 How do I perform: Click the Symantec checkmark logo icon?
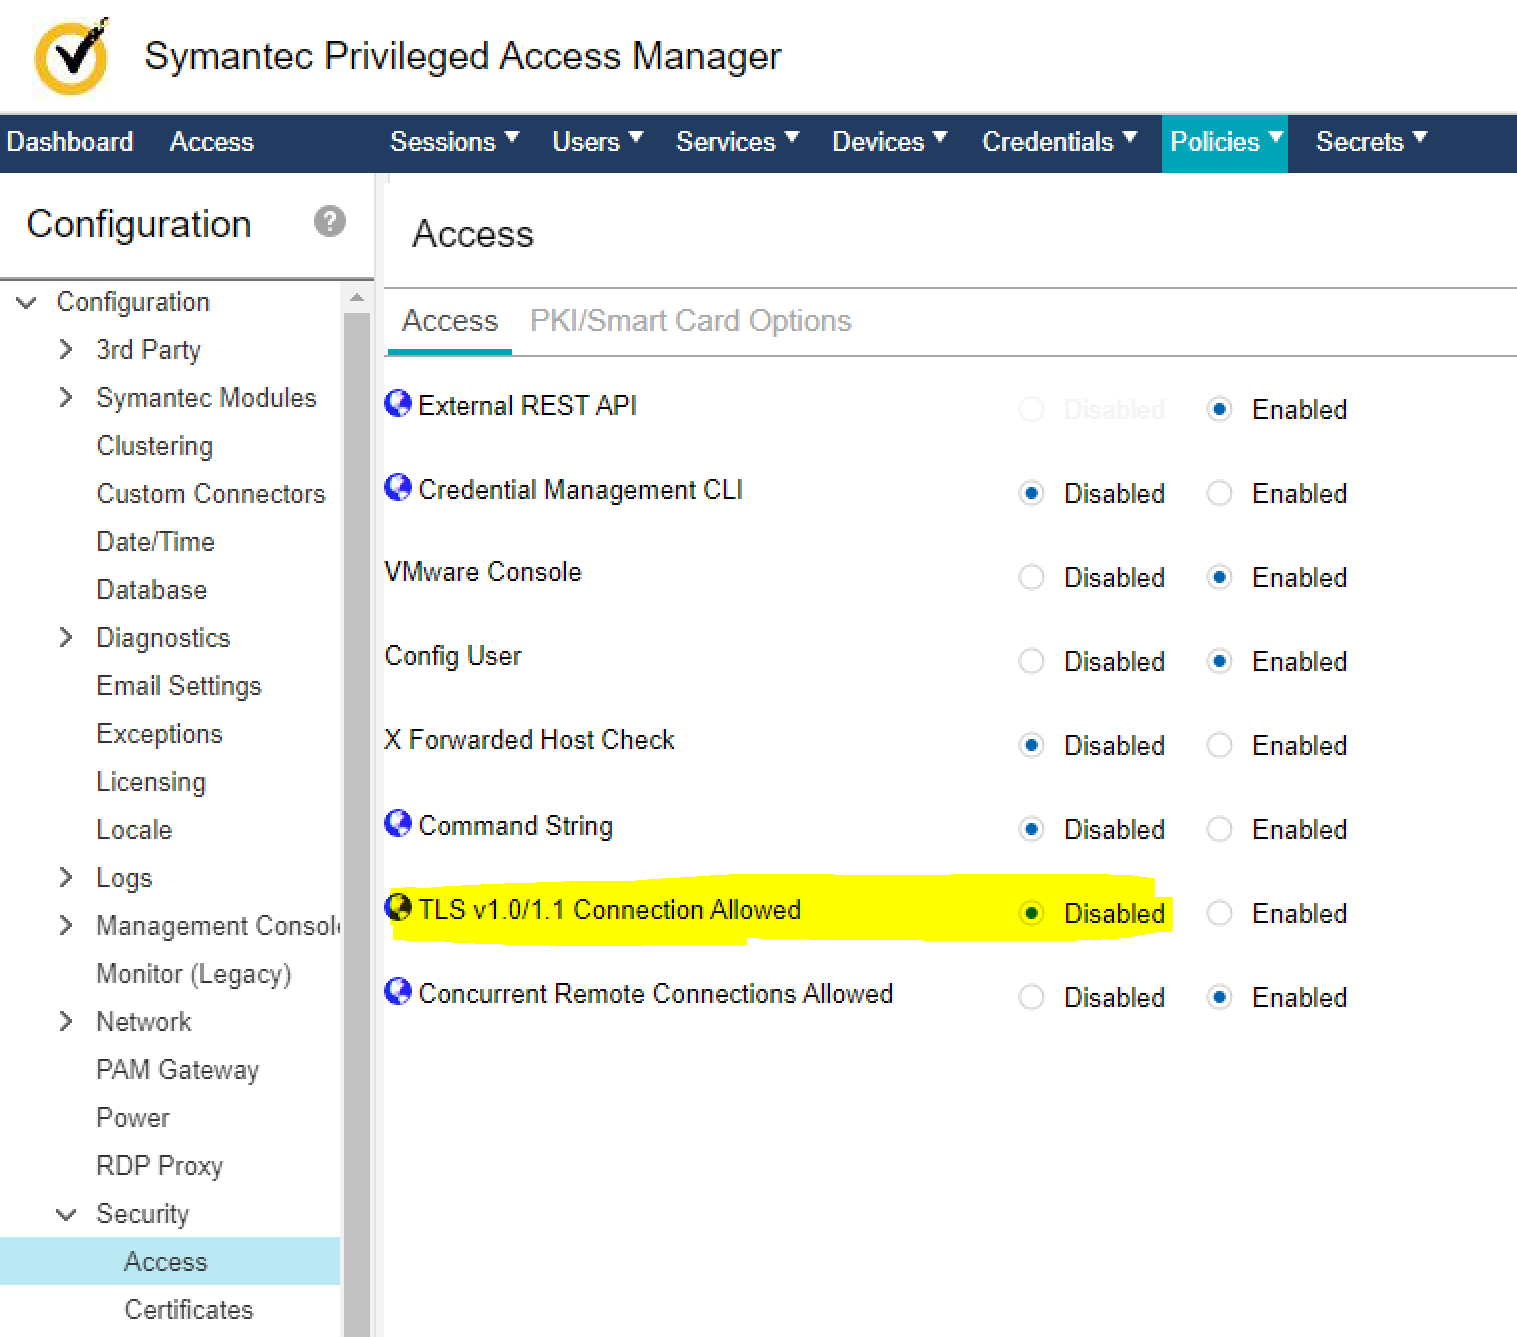click(x=71, y=57)
